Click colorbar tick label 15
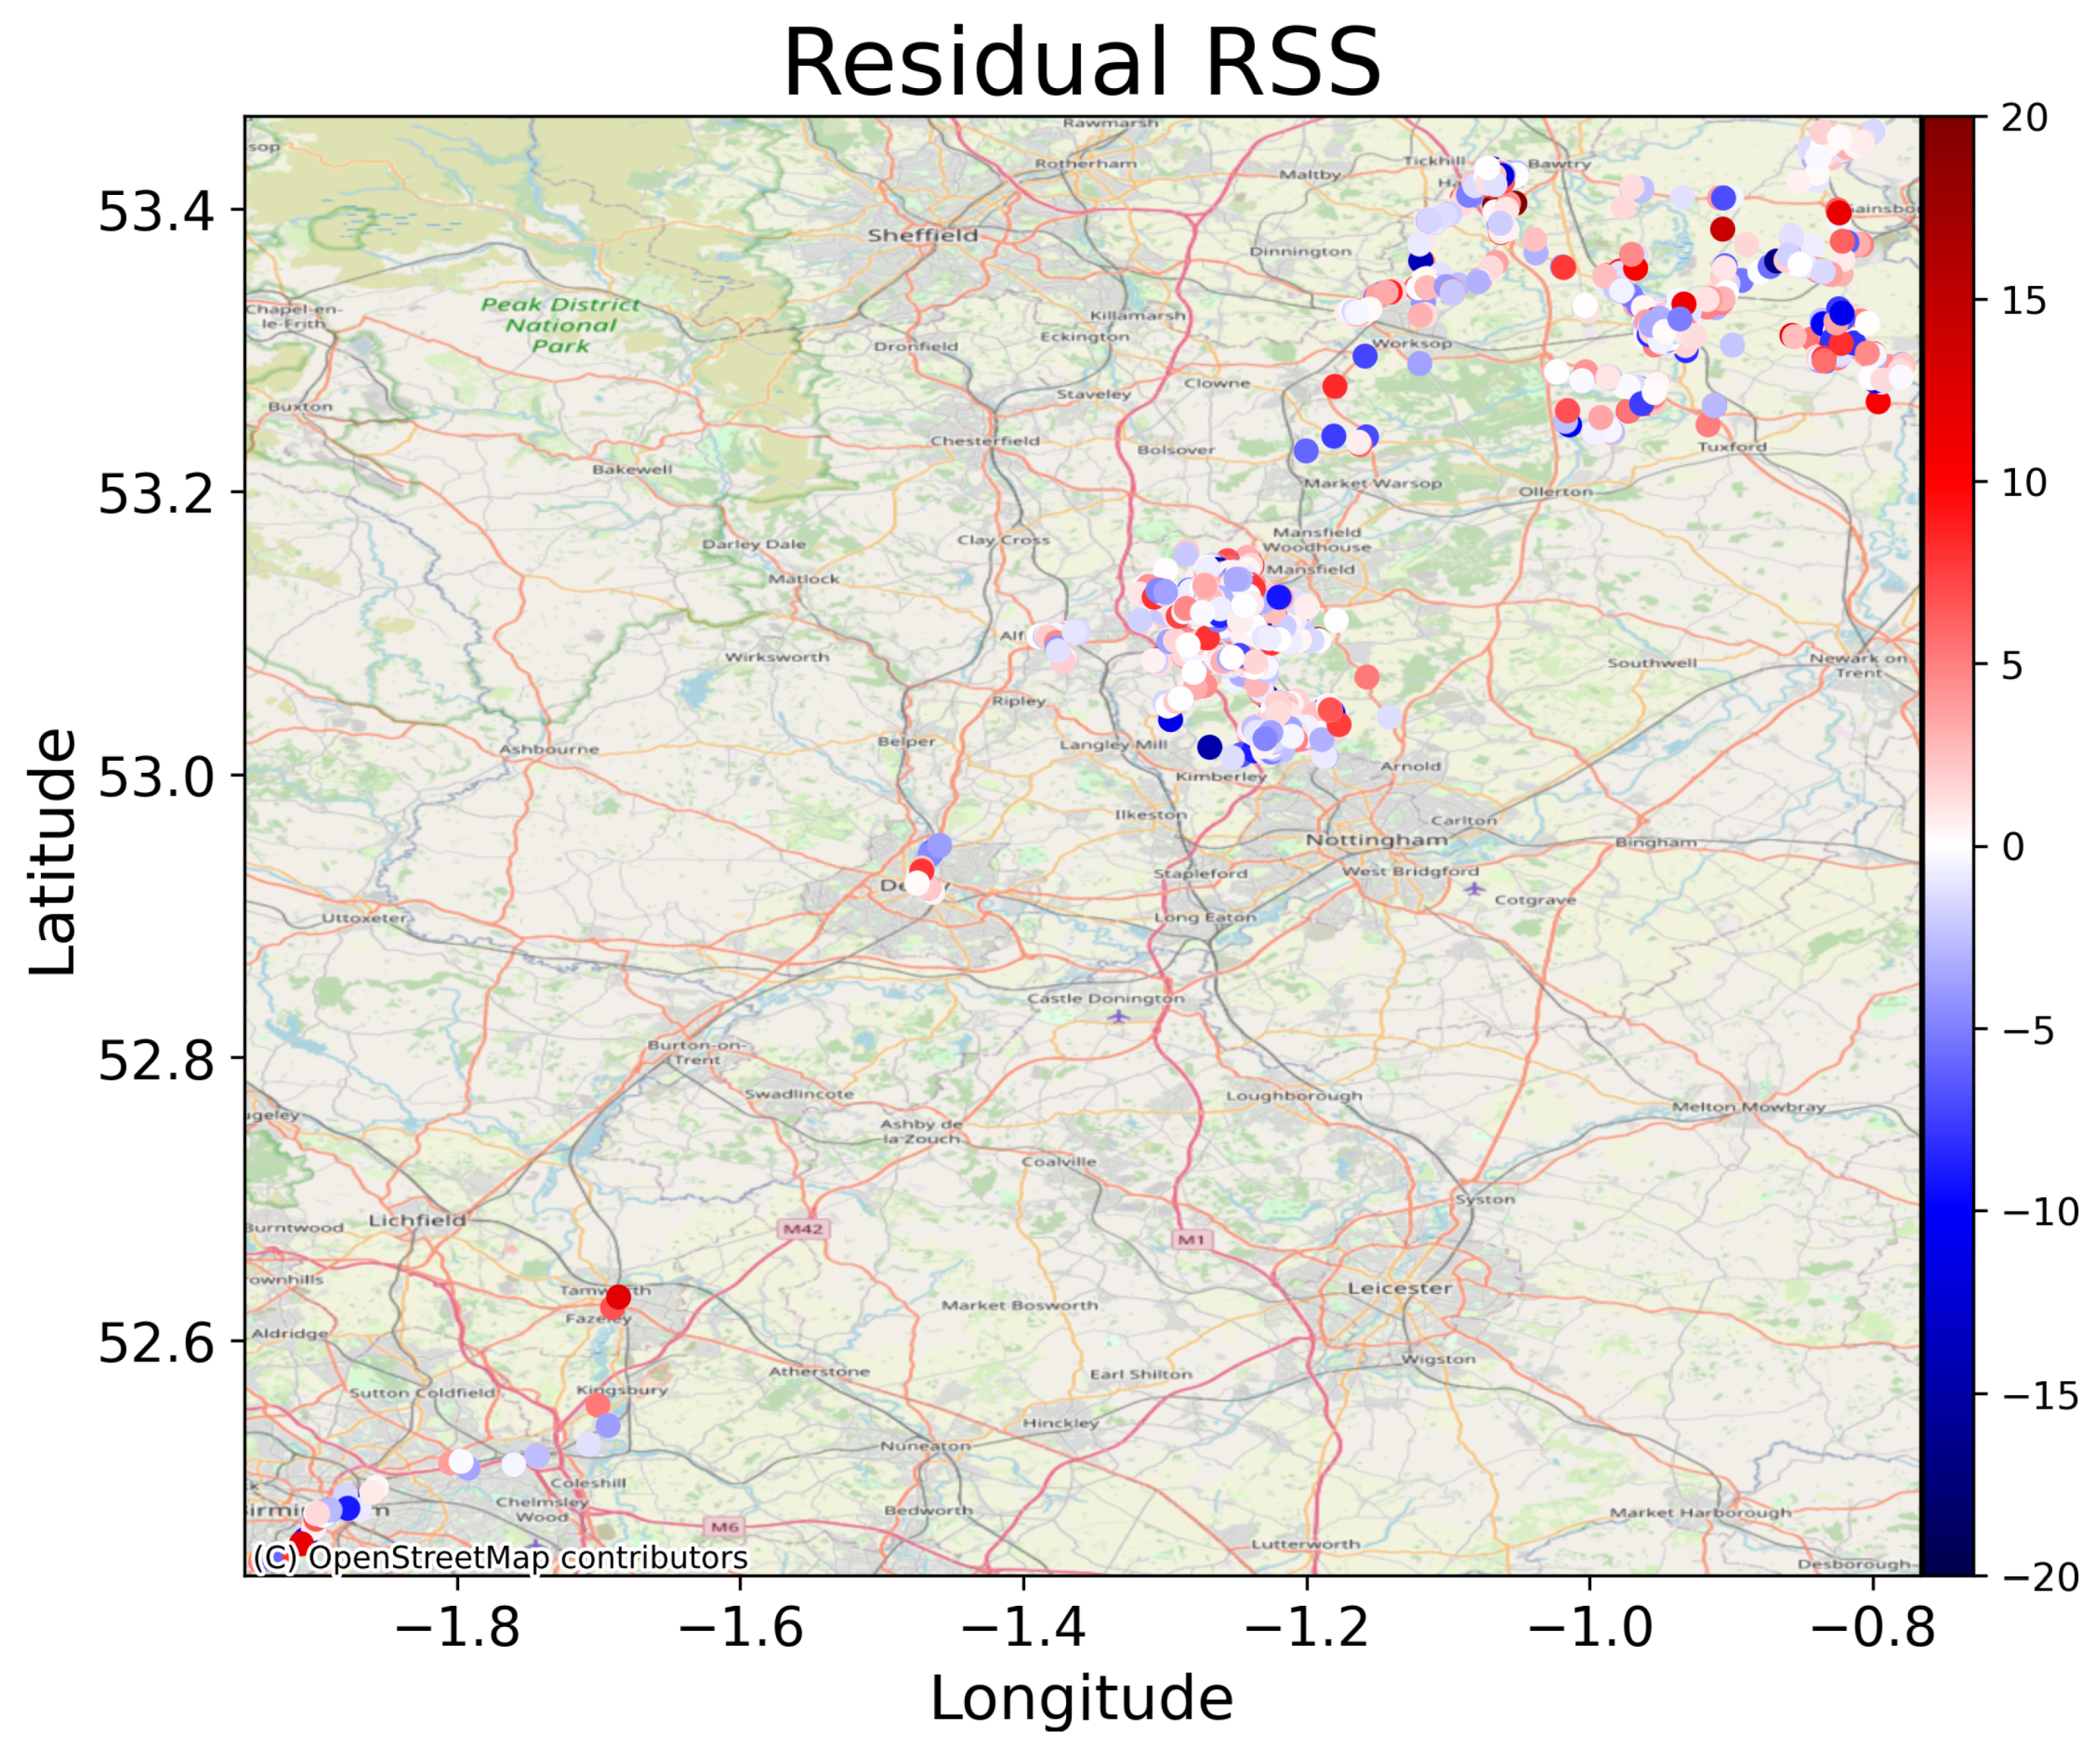The image size is (2100, 1756). 2025,300
